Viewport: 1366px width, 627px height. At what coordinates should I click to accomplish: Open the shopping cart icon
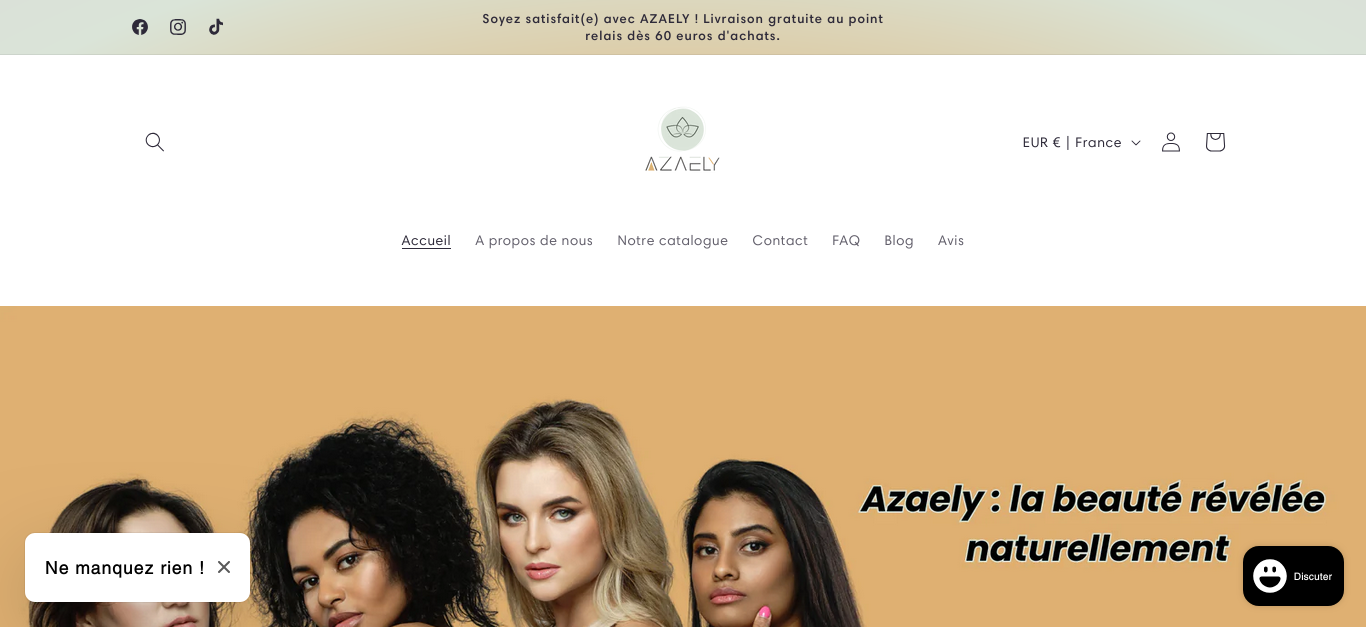click(x=1215, y=142)
